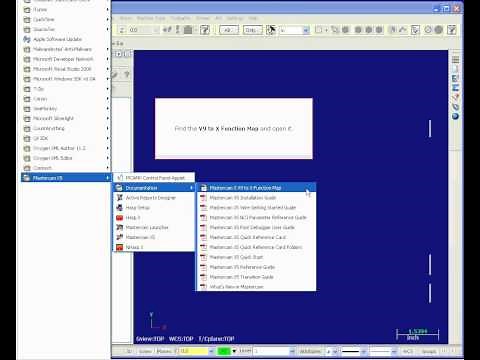480x360 pixels.
Task: Open the Mastercam X5 Quick Start document
Action: point(256,257)
